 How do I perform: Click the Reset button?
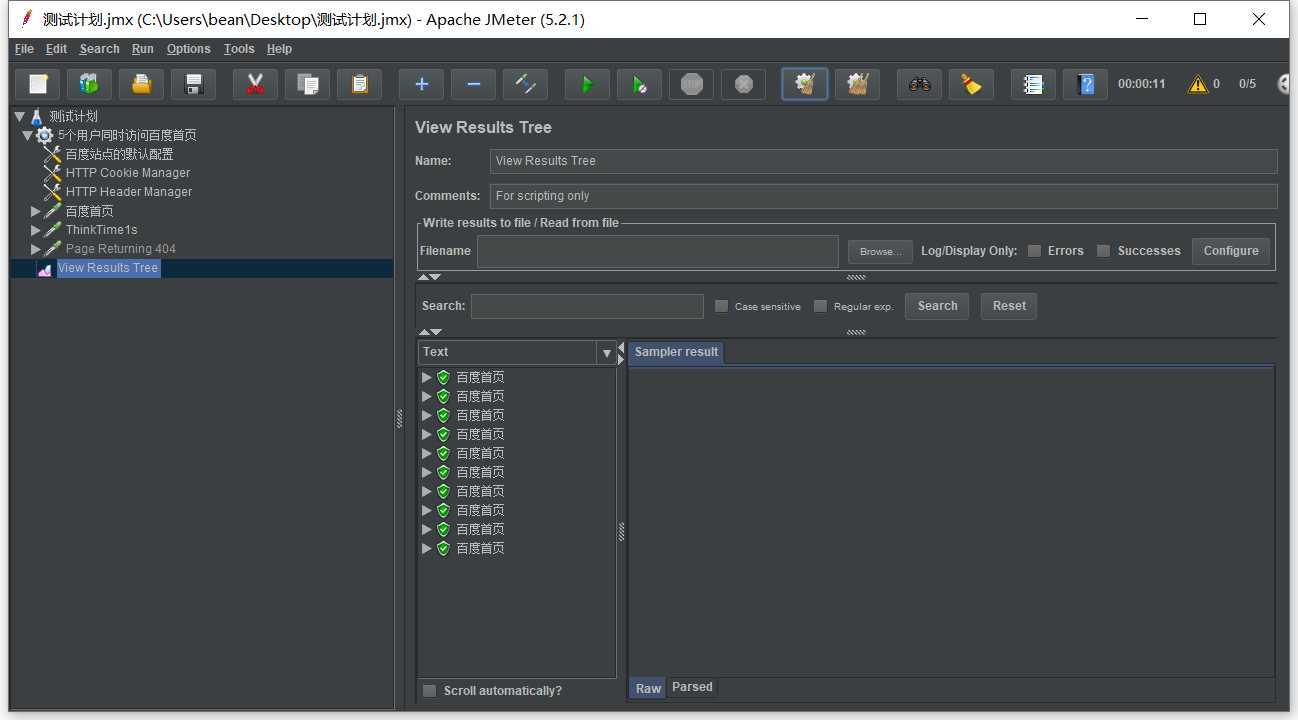coord(1009,306)
